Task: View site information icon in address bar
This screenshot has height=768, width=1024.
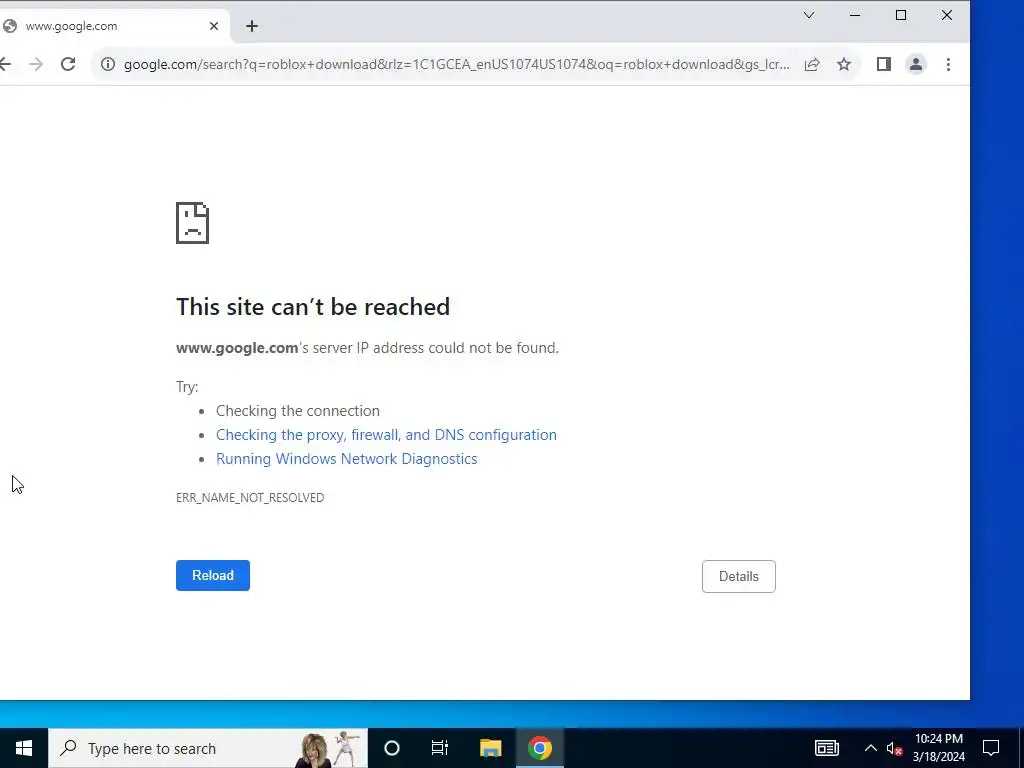Action: click(x=108, y=64)
